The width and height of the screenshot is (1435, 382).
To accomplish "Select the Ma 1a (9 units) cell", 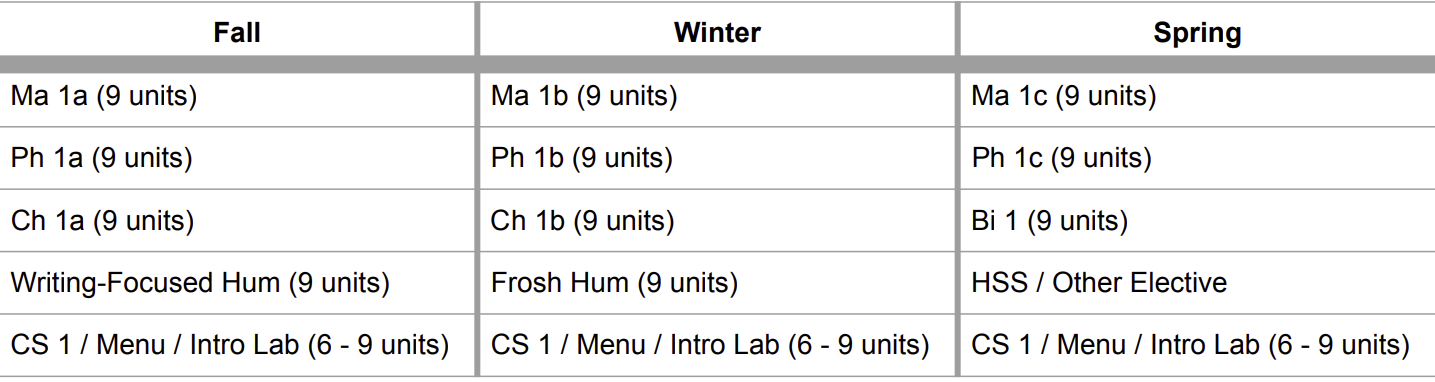I will pyautogui.click(x=237, y=97).
